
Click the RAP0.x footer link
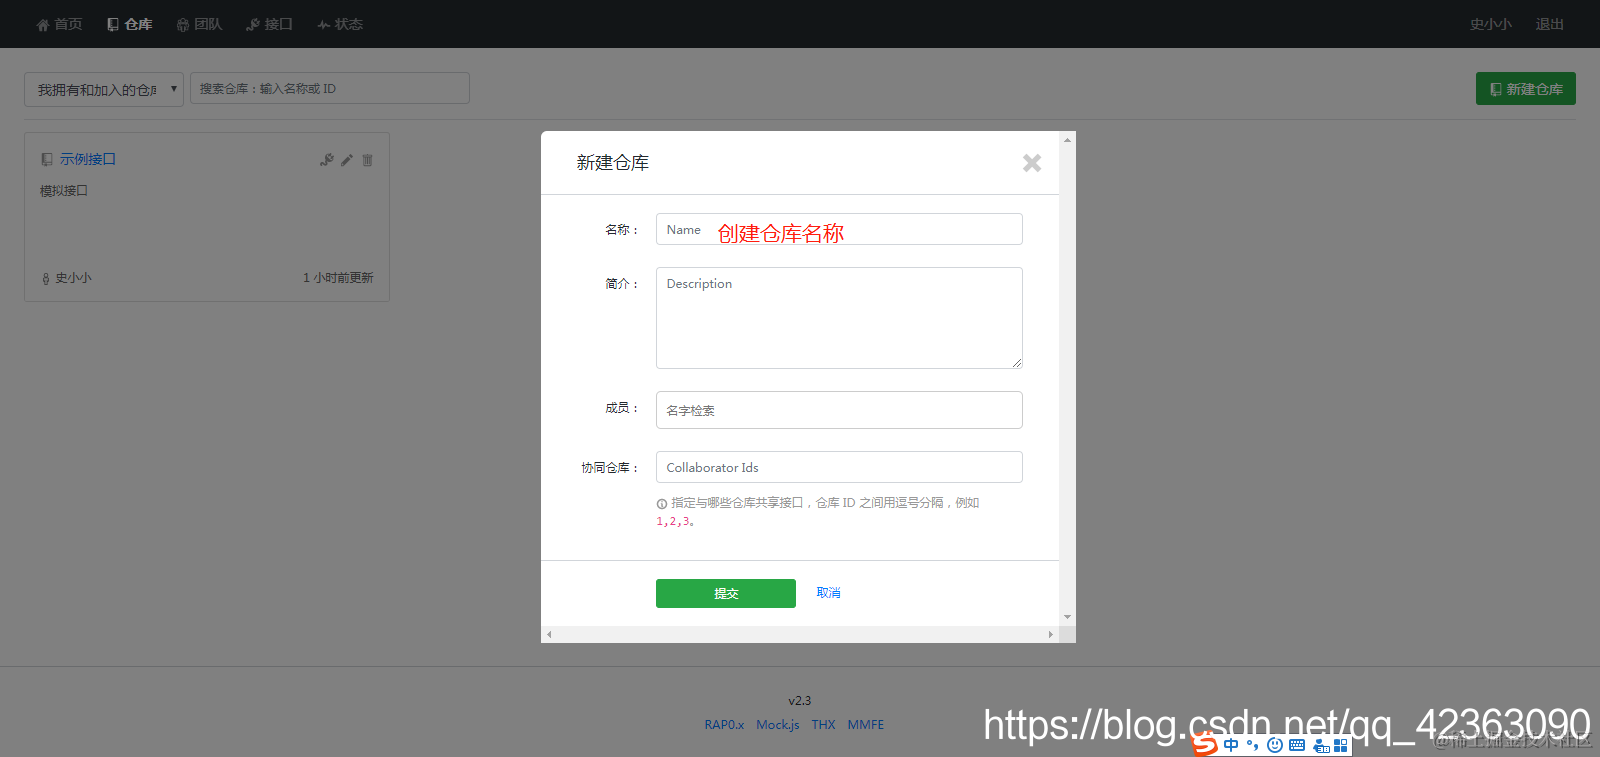724,725
